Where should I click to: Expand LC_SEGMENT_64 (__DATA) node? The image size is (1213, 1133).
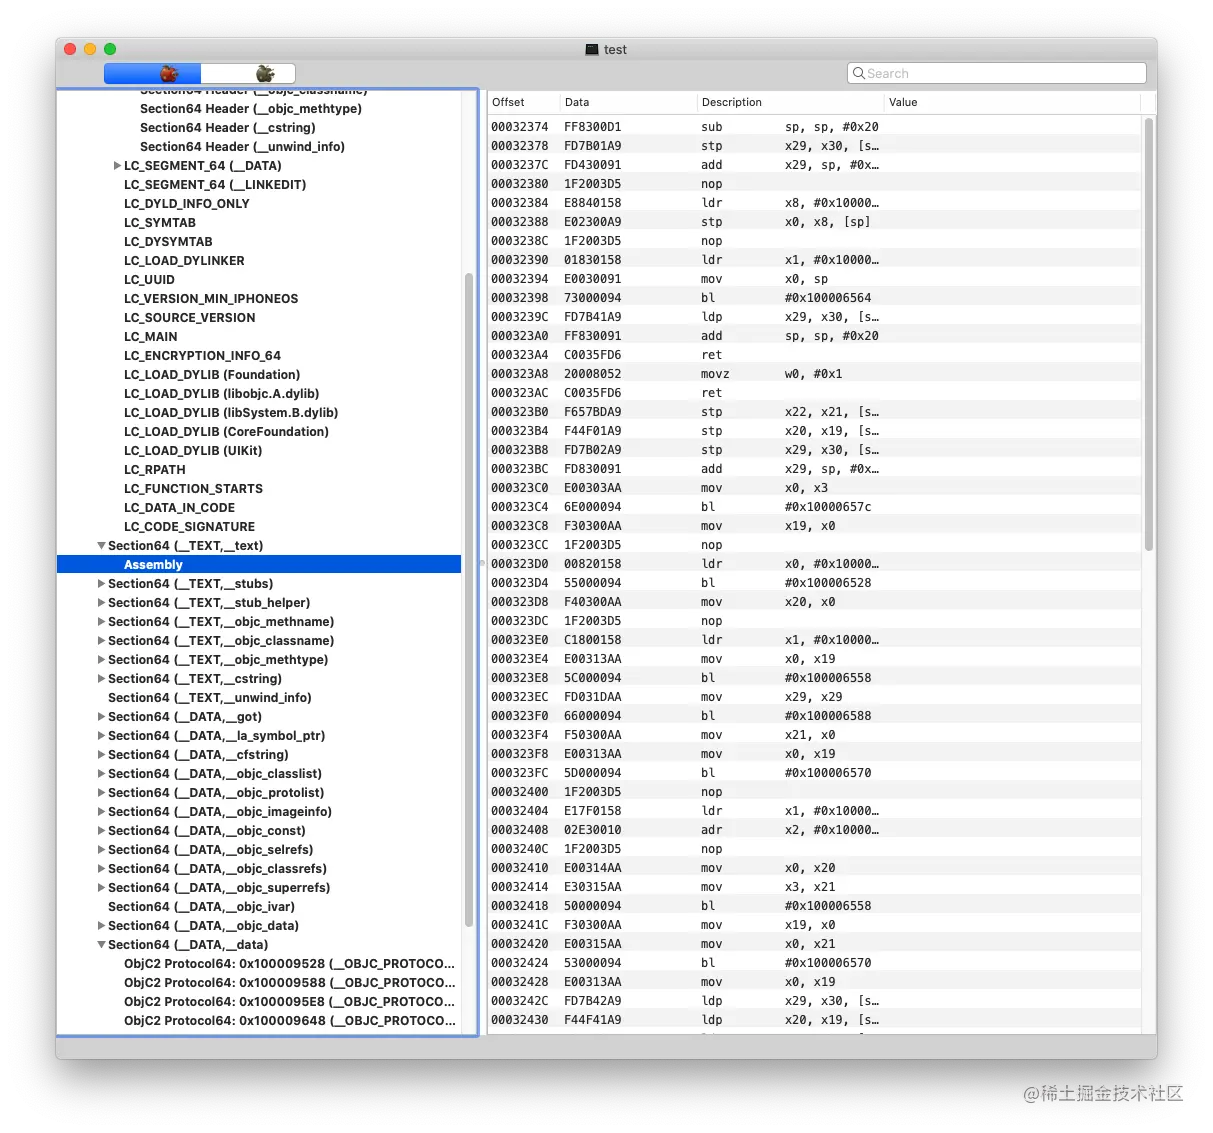point(117,166)
